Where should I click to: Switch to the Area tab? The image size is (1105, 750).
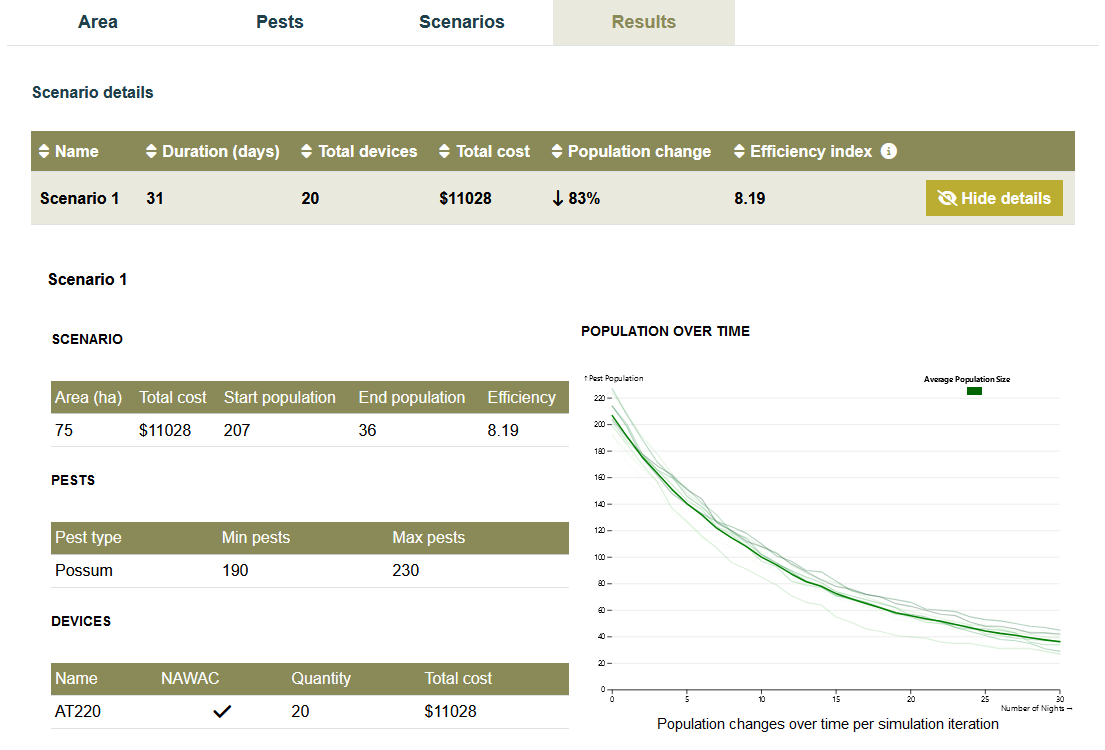(97, 22)
